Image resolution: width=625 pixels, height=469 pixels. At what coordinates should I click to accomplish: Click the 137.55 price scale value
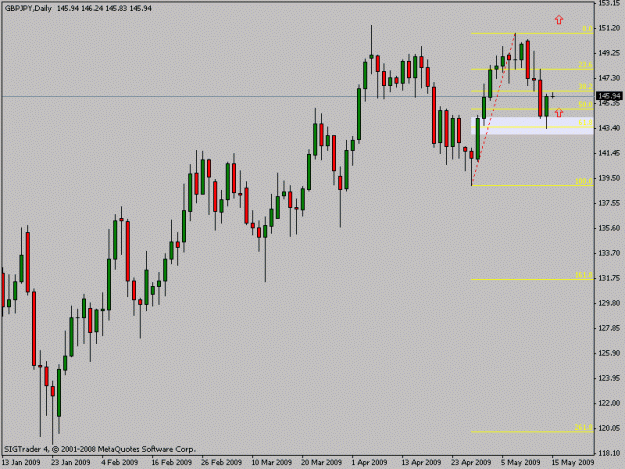[609, 203]
